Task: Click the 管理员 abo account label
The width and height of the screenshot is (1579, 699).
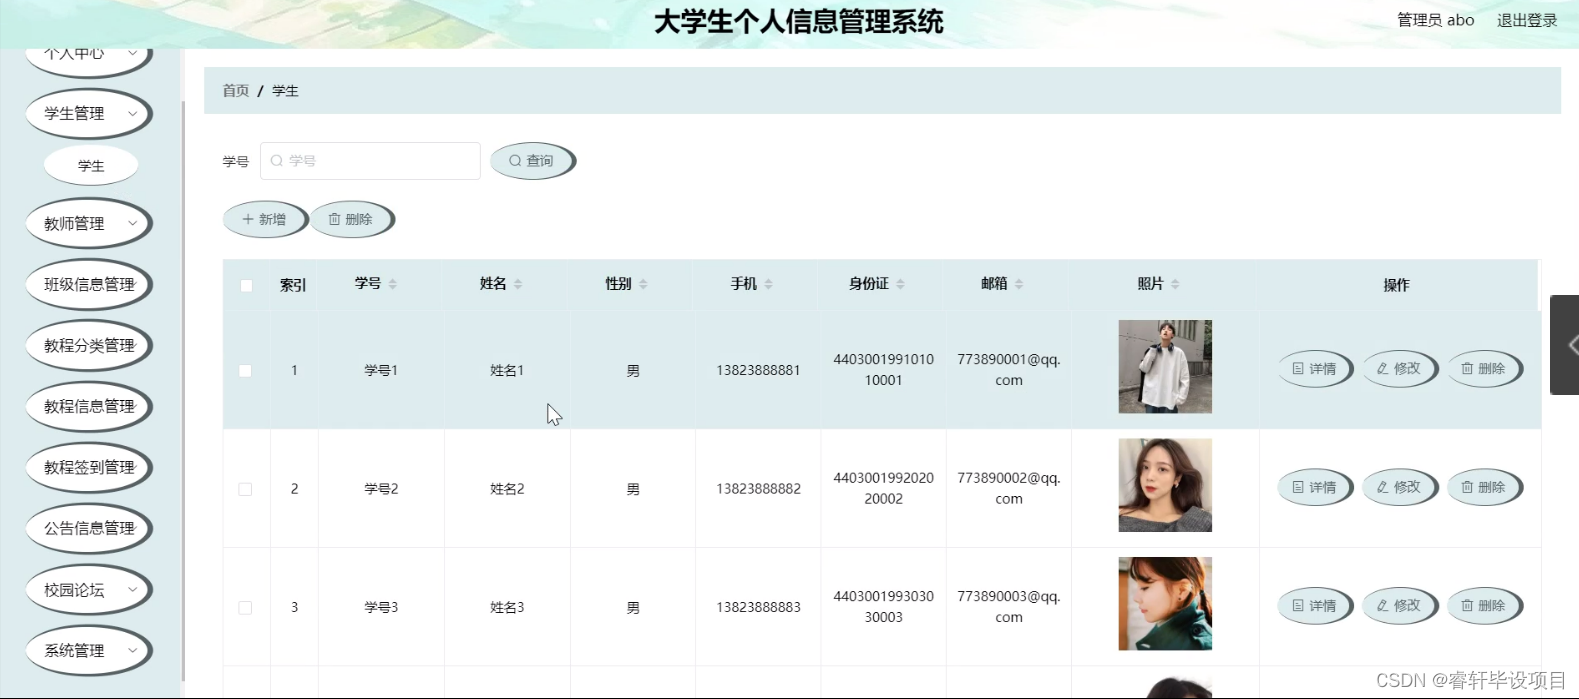Action: tap(1435, 20)
